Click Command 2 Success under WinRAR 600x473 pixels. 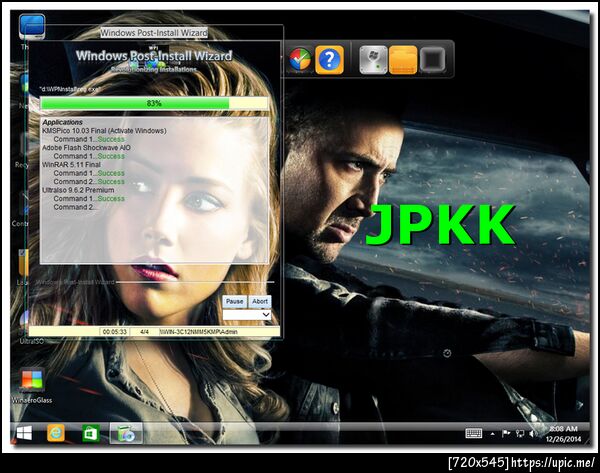pyautogui.click(x=89, y=182)
